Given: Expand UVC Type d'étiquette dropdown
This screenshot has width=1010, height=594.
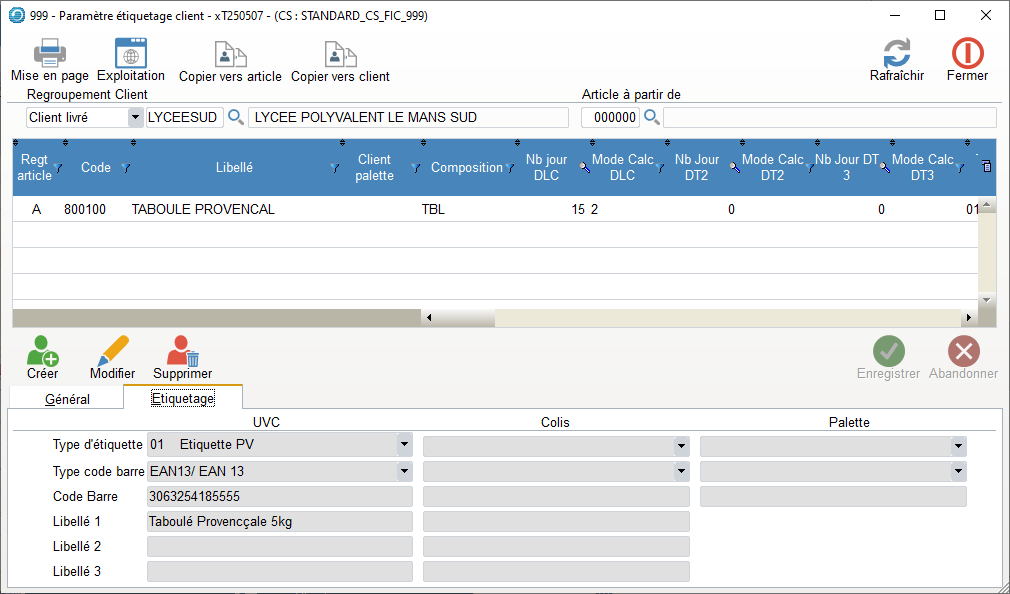Looking at the screenshot, I should [x=404, y=445].
